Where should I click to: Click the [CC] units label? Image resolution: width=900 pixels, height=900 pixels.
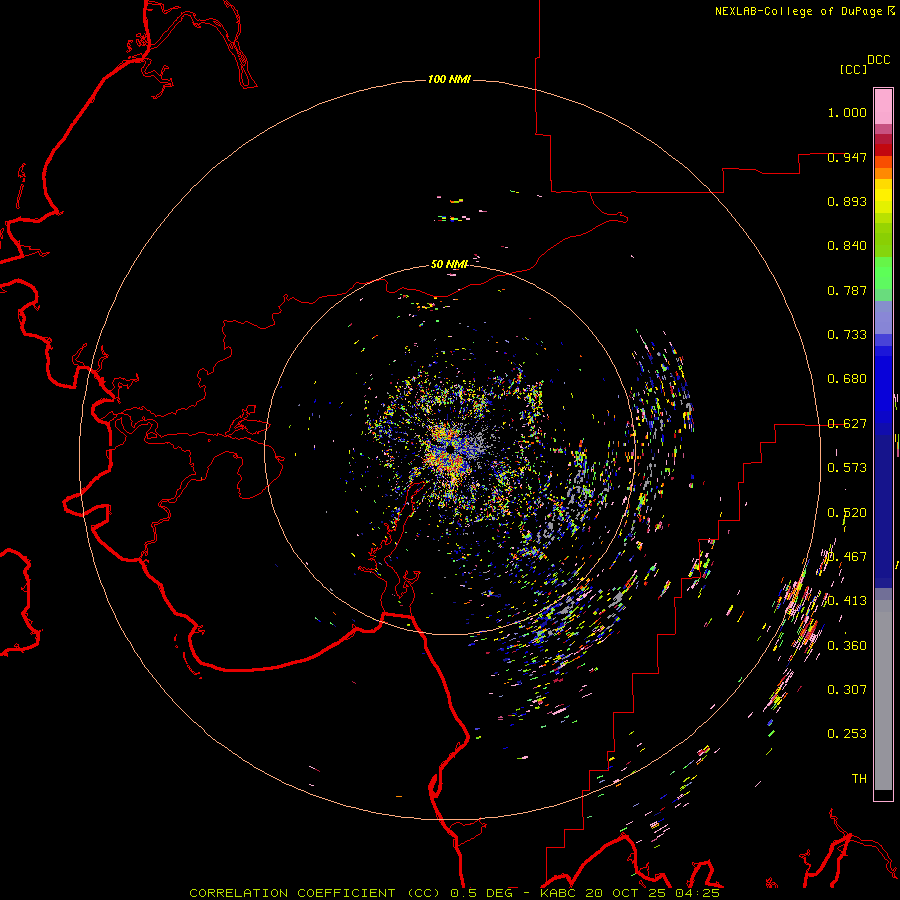(x=853, y=69)
